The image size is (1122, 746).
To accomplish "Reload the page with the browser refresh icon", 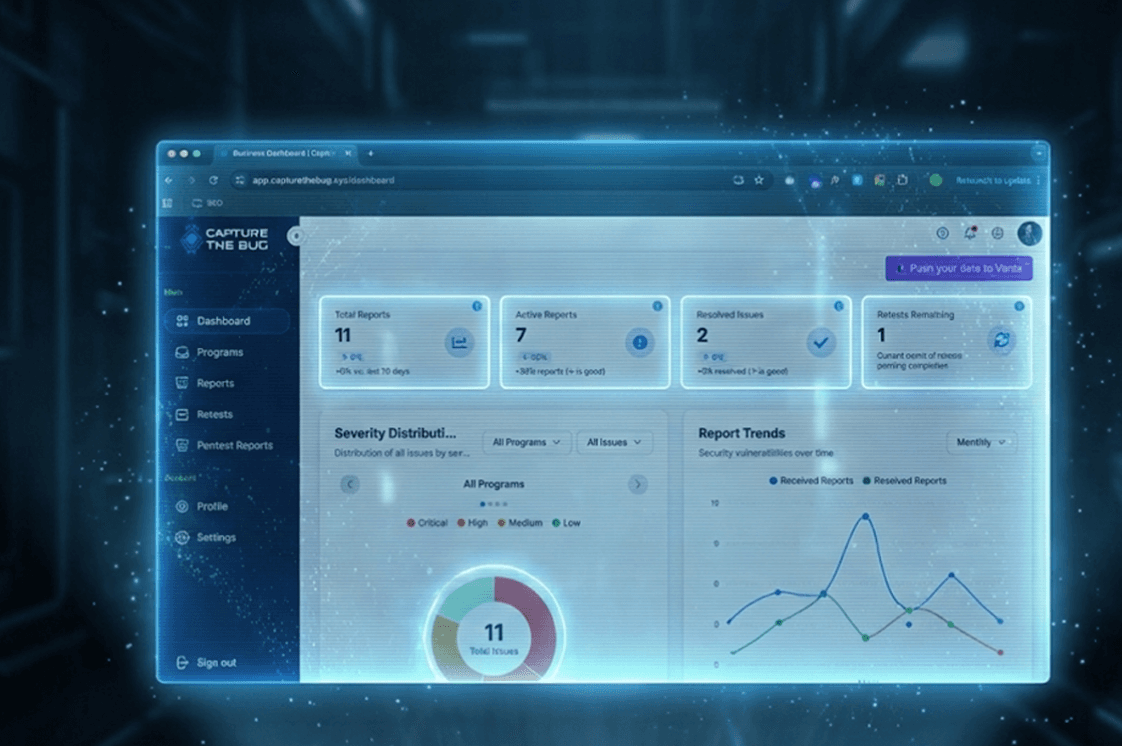I will [213, 180].
